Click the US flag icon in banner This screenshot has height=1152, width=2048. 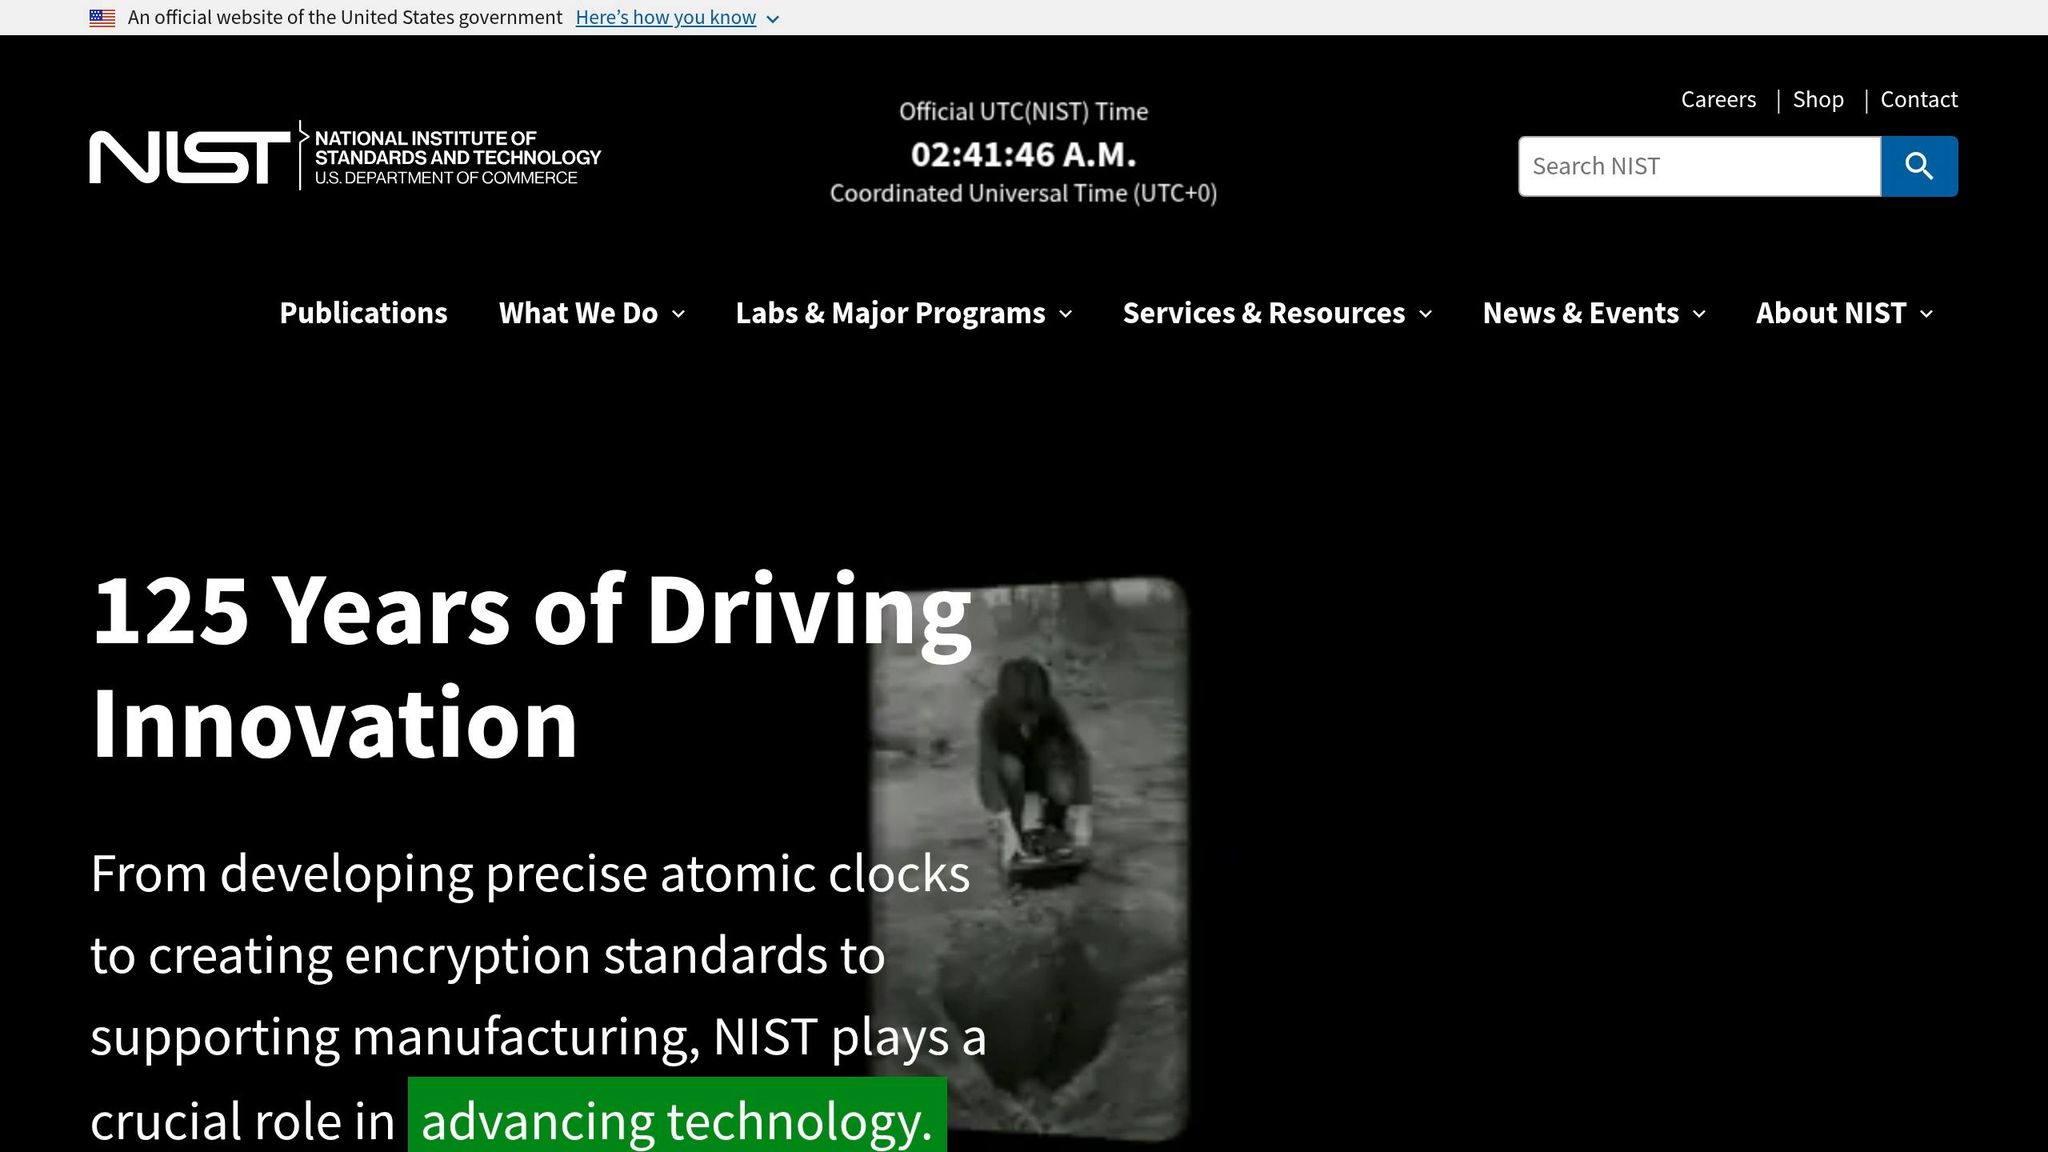coord(102,18)
